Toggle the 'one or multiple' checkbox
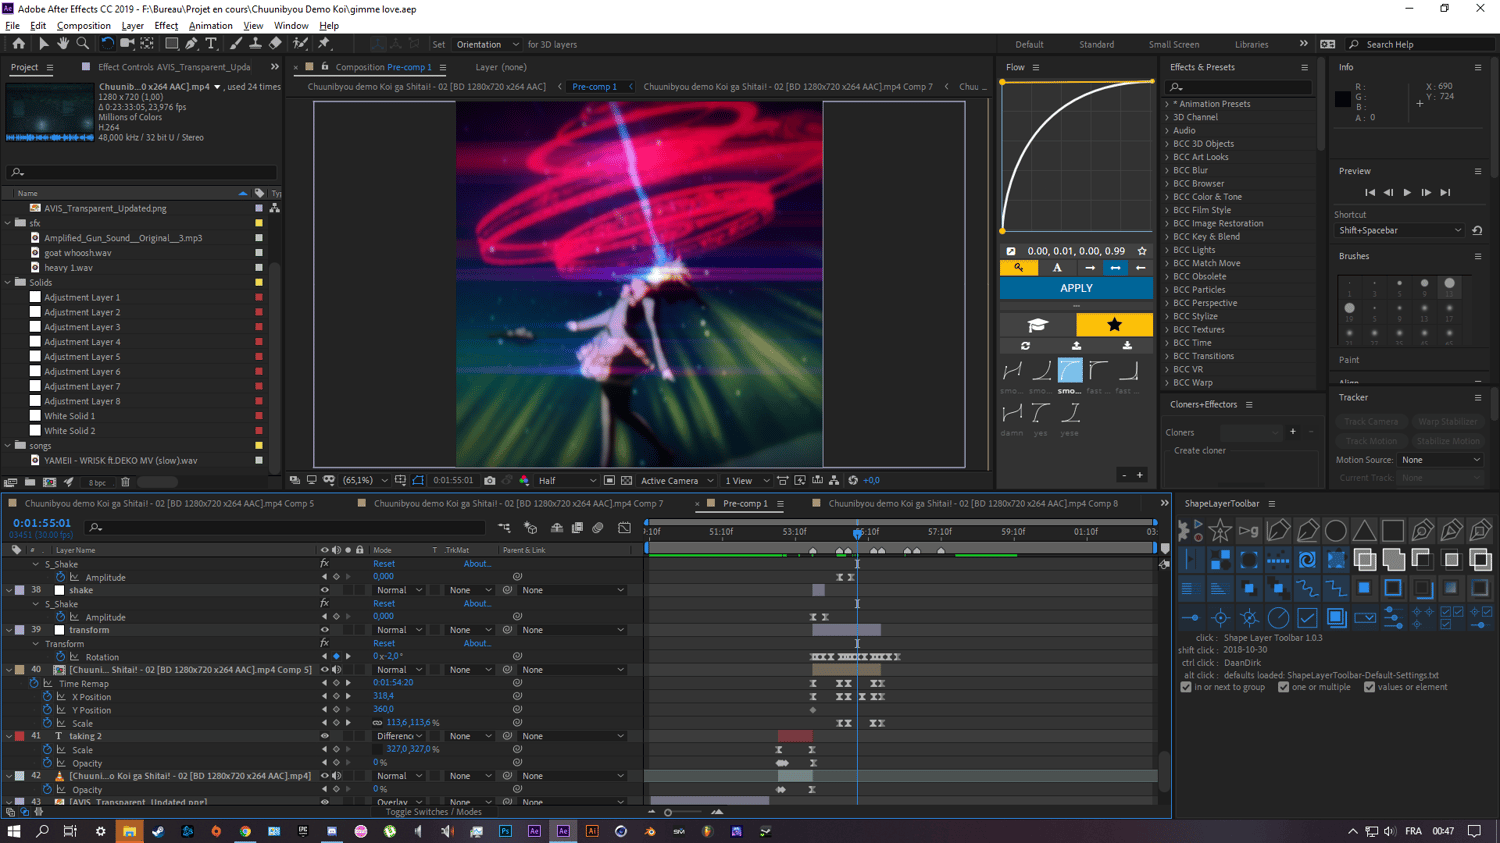 [1283, 687]
